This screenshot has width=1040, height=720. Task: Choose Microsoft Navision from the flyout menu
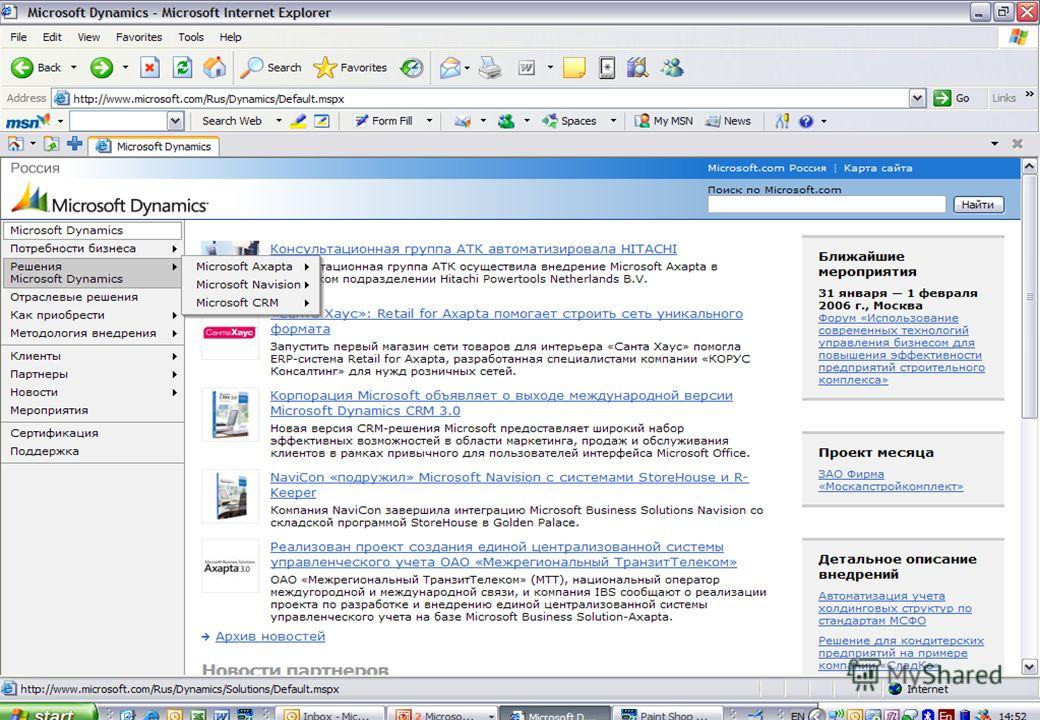(x=249, y=284)
